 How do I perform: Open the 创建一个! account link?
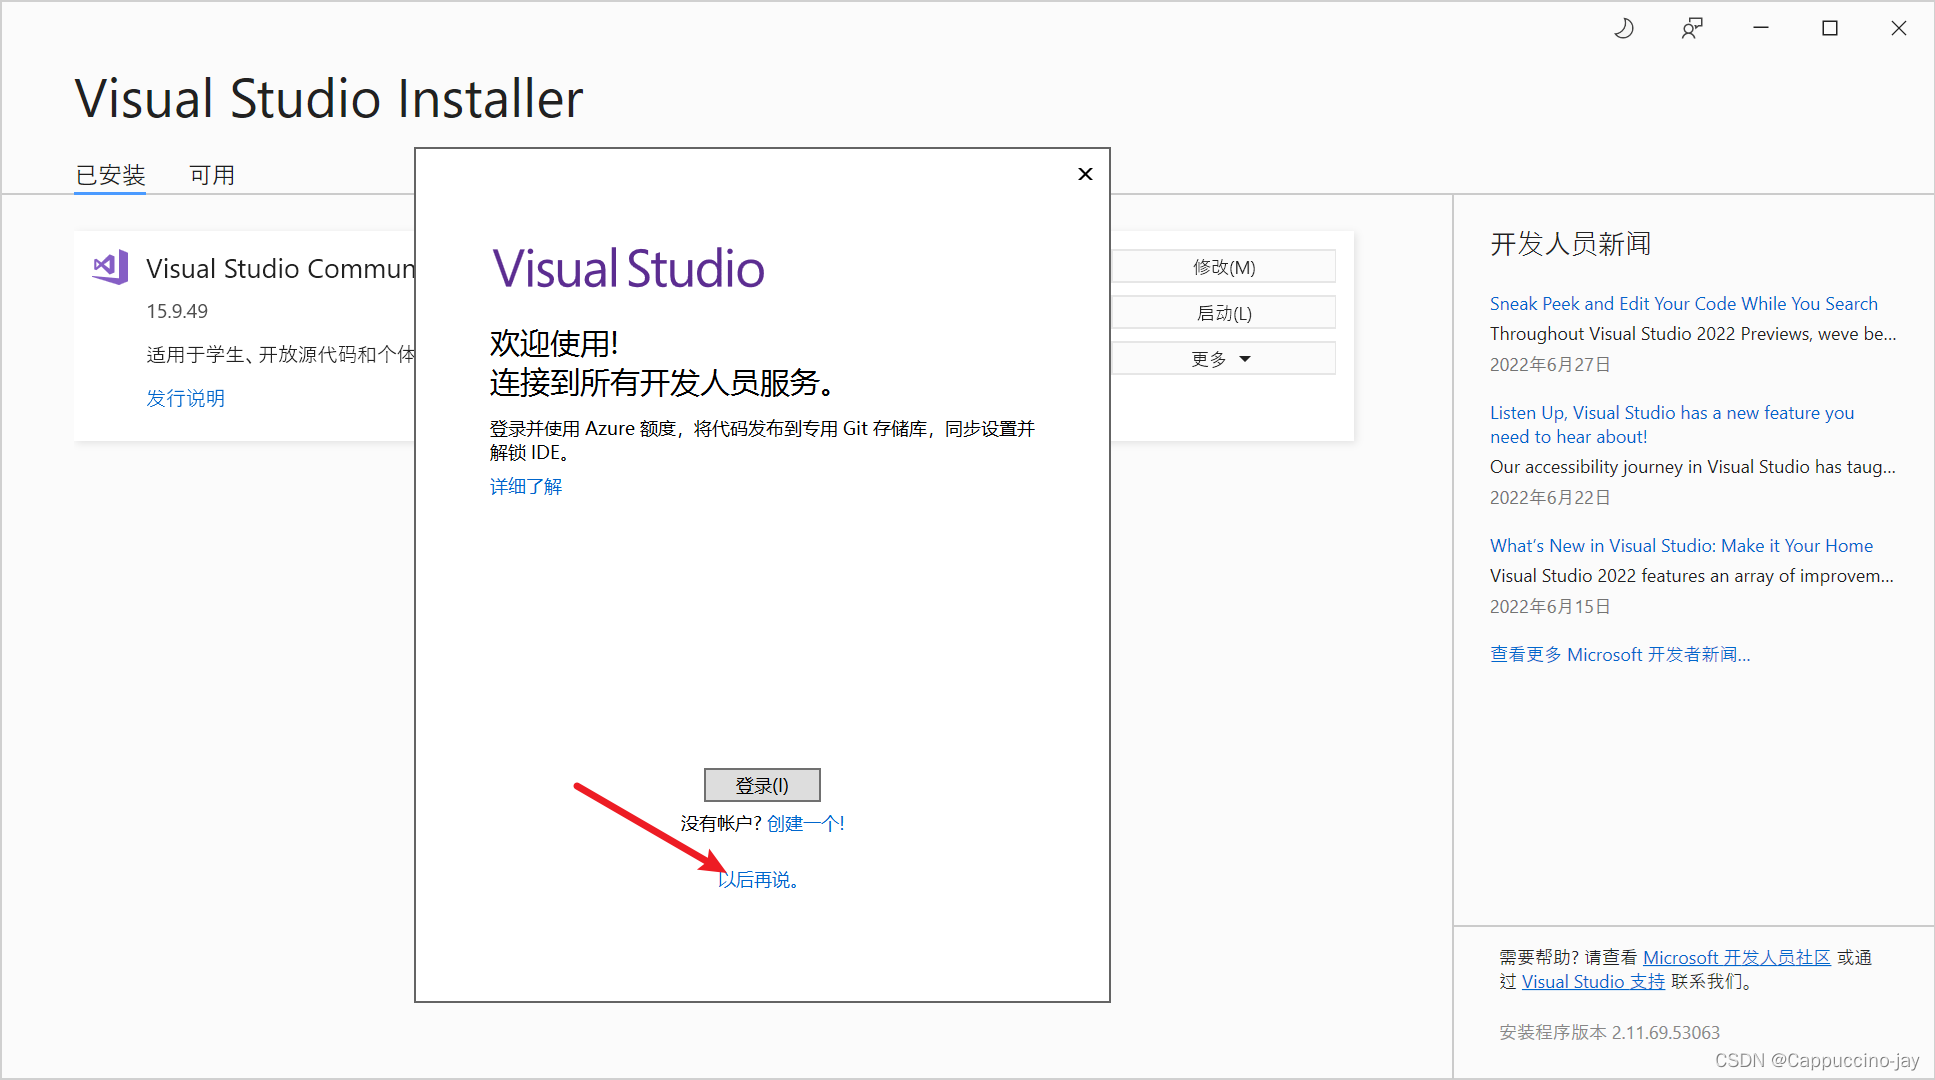click(806, 823)
